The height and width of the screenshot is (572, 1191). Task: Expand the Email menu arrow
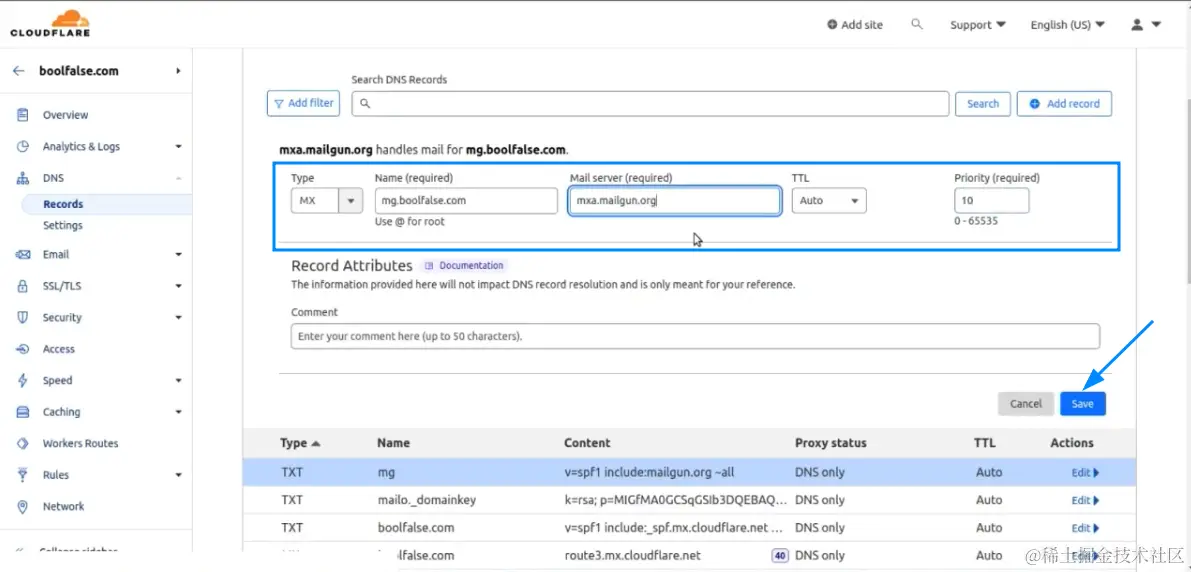[x=178, y=254]
